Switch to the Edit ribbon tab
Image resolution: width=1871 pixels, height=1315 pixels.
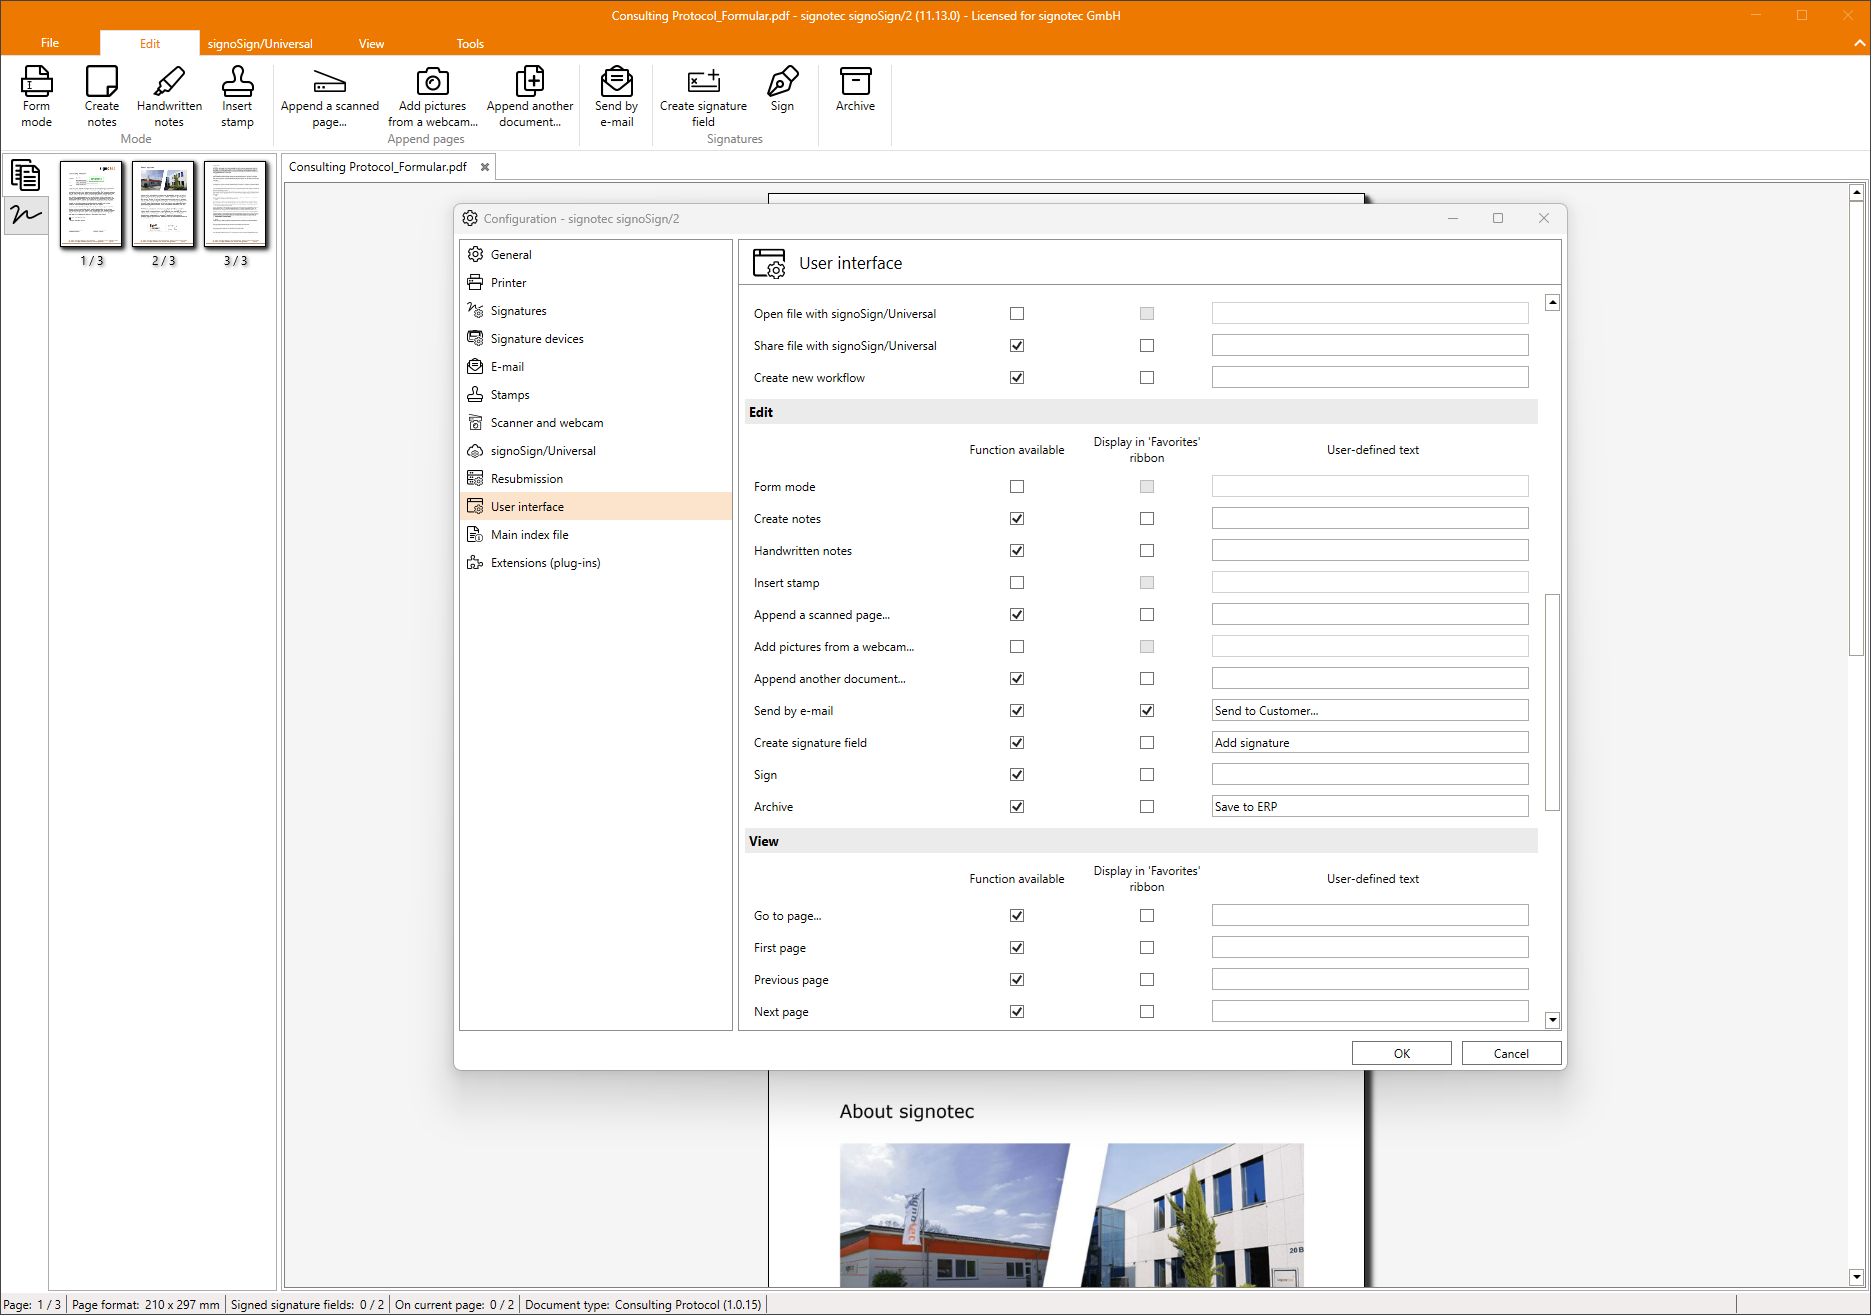point(150,43)
